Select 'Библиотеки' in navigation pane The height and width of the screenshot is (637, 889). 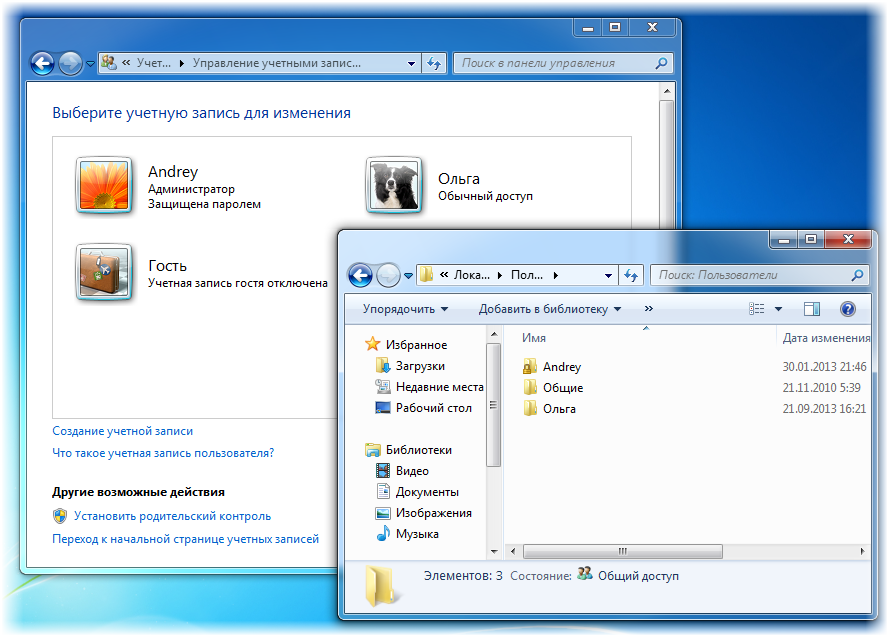[418, 450]
